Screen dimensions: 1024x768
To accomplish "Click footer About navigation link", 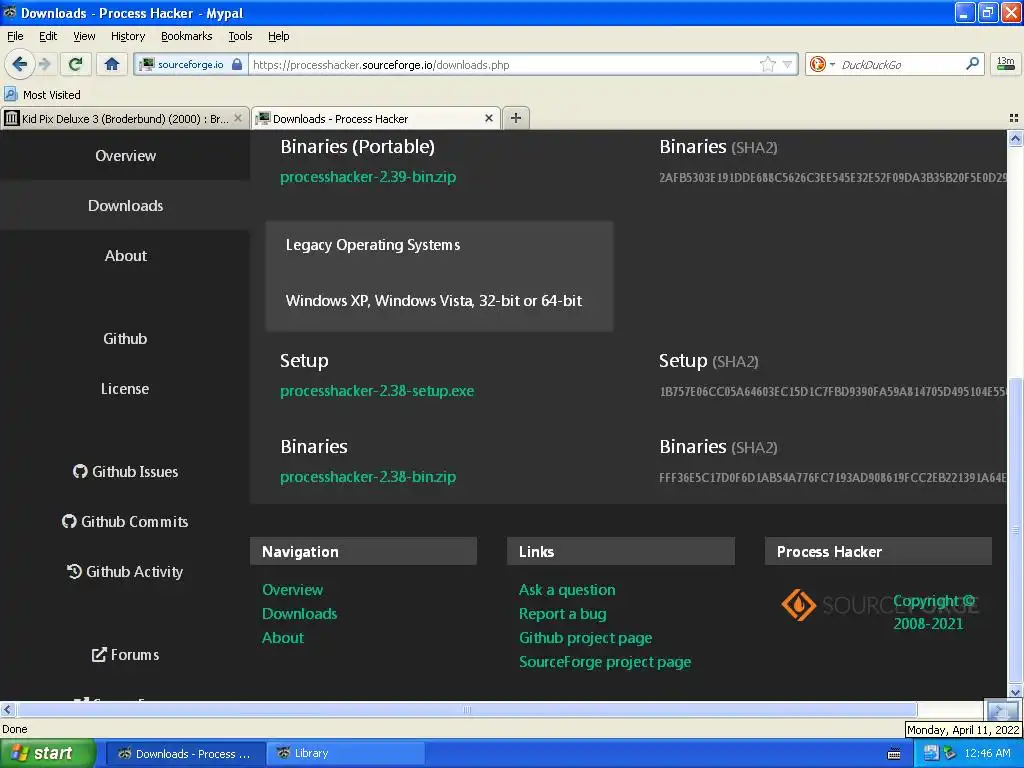I will 283,638.
